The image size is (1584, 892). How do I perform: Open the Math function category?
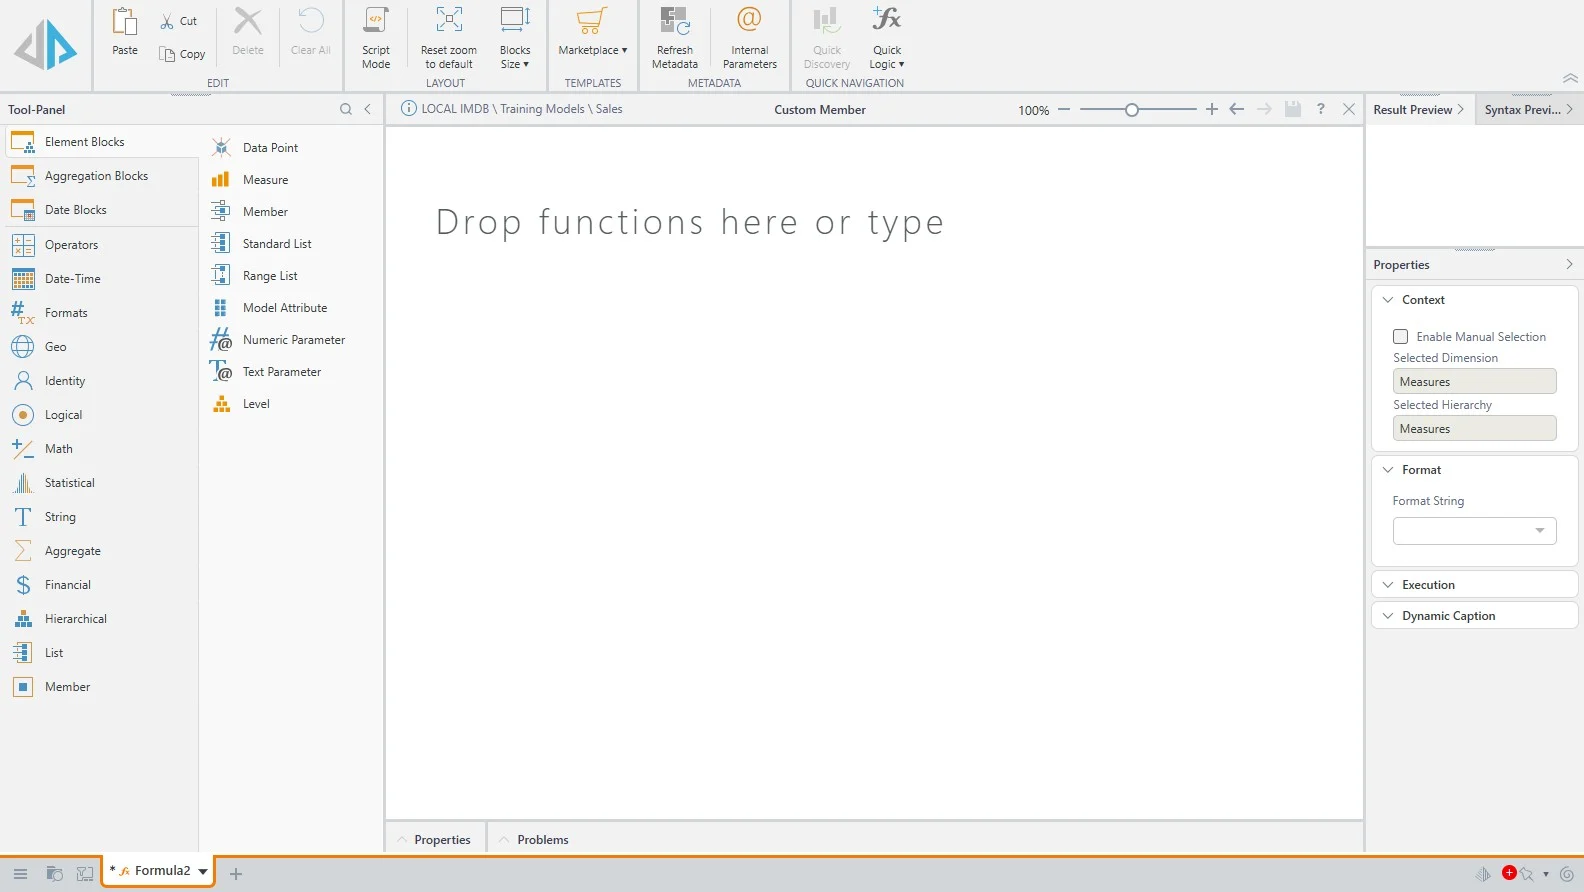click(101, 449)
